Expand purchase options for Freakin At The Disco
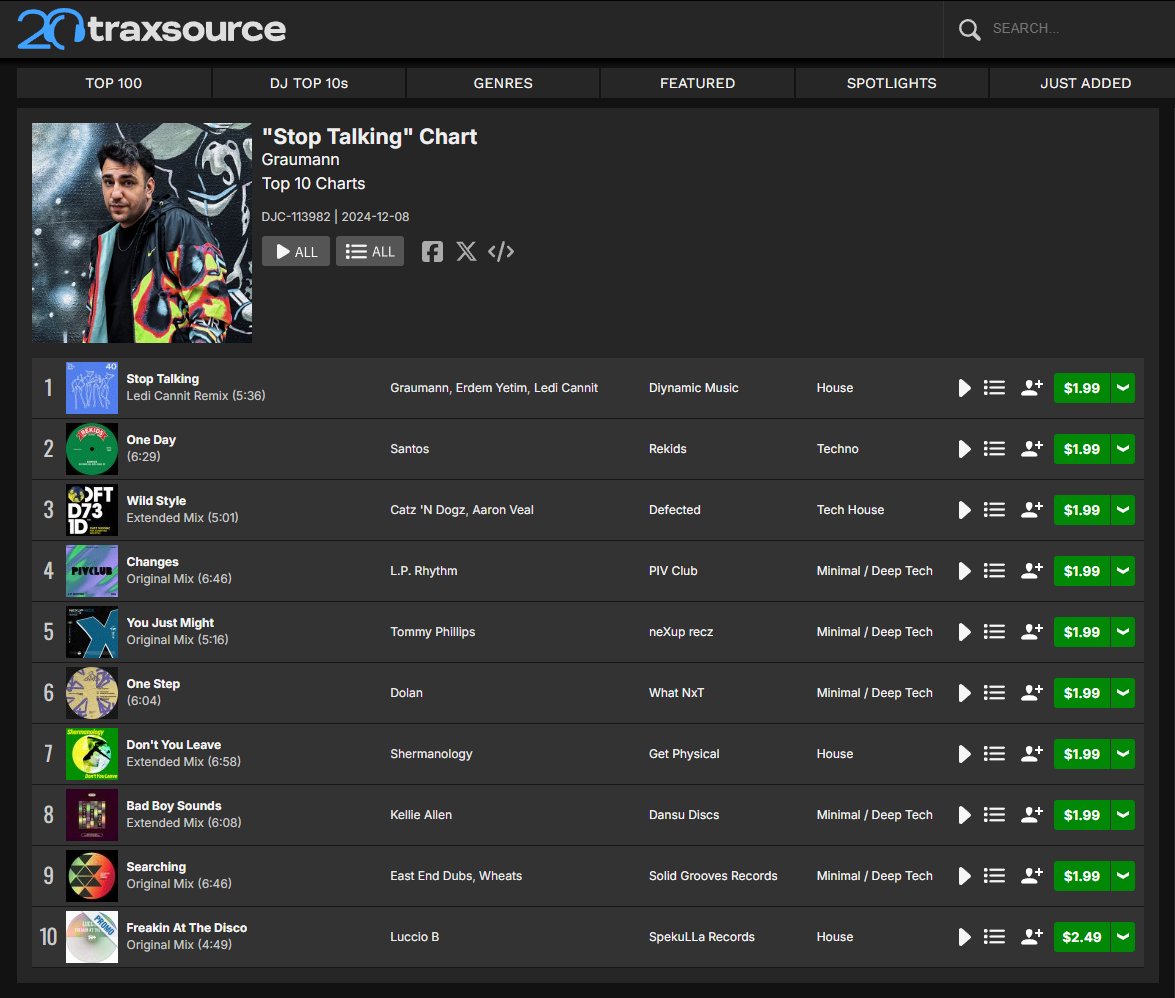This screenshot has width=1175, height=998. (x=1123, y=937)
